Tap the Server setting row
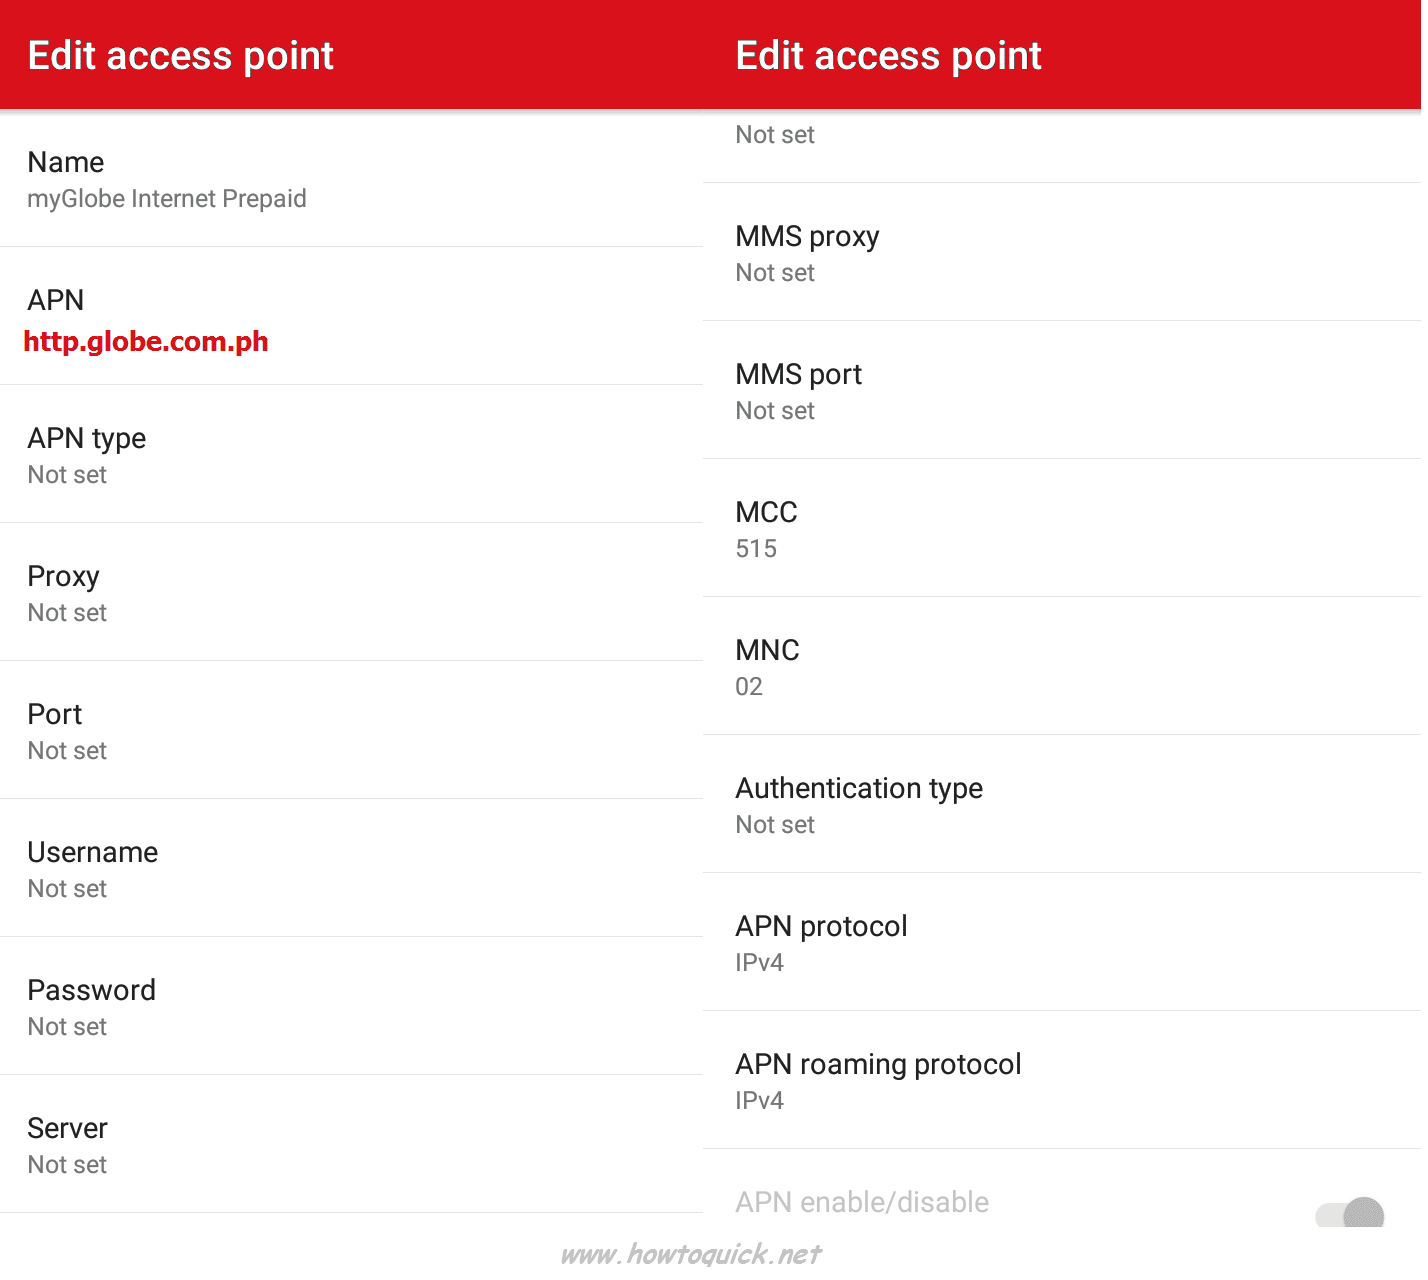1428x1280 pixels. click(352, 1144)
